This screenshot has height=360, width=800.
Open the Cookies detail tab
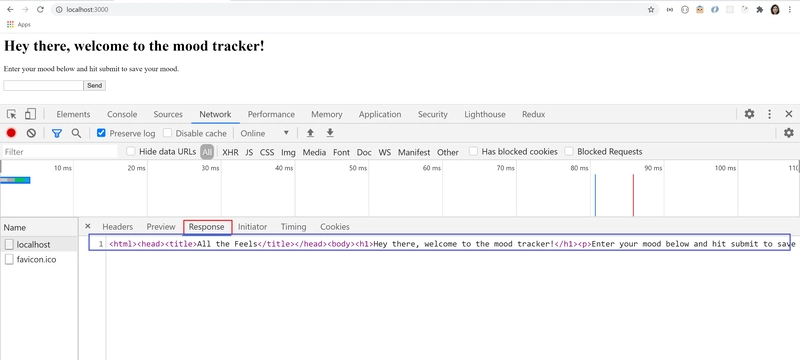tap(335, 227)
